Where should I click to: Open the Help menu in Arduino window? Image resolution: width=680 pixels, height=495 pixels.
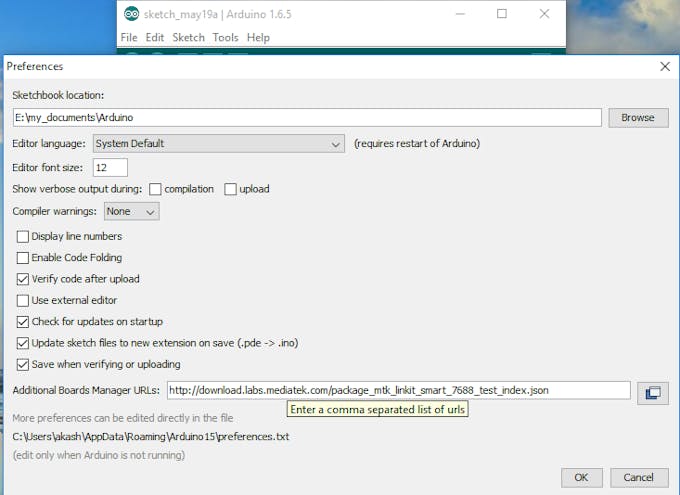pyautogui.click(x=258, y=38)
